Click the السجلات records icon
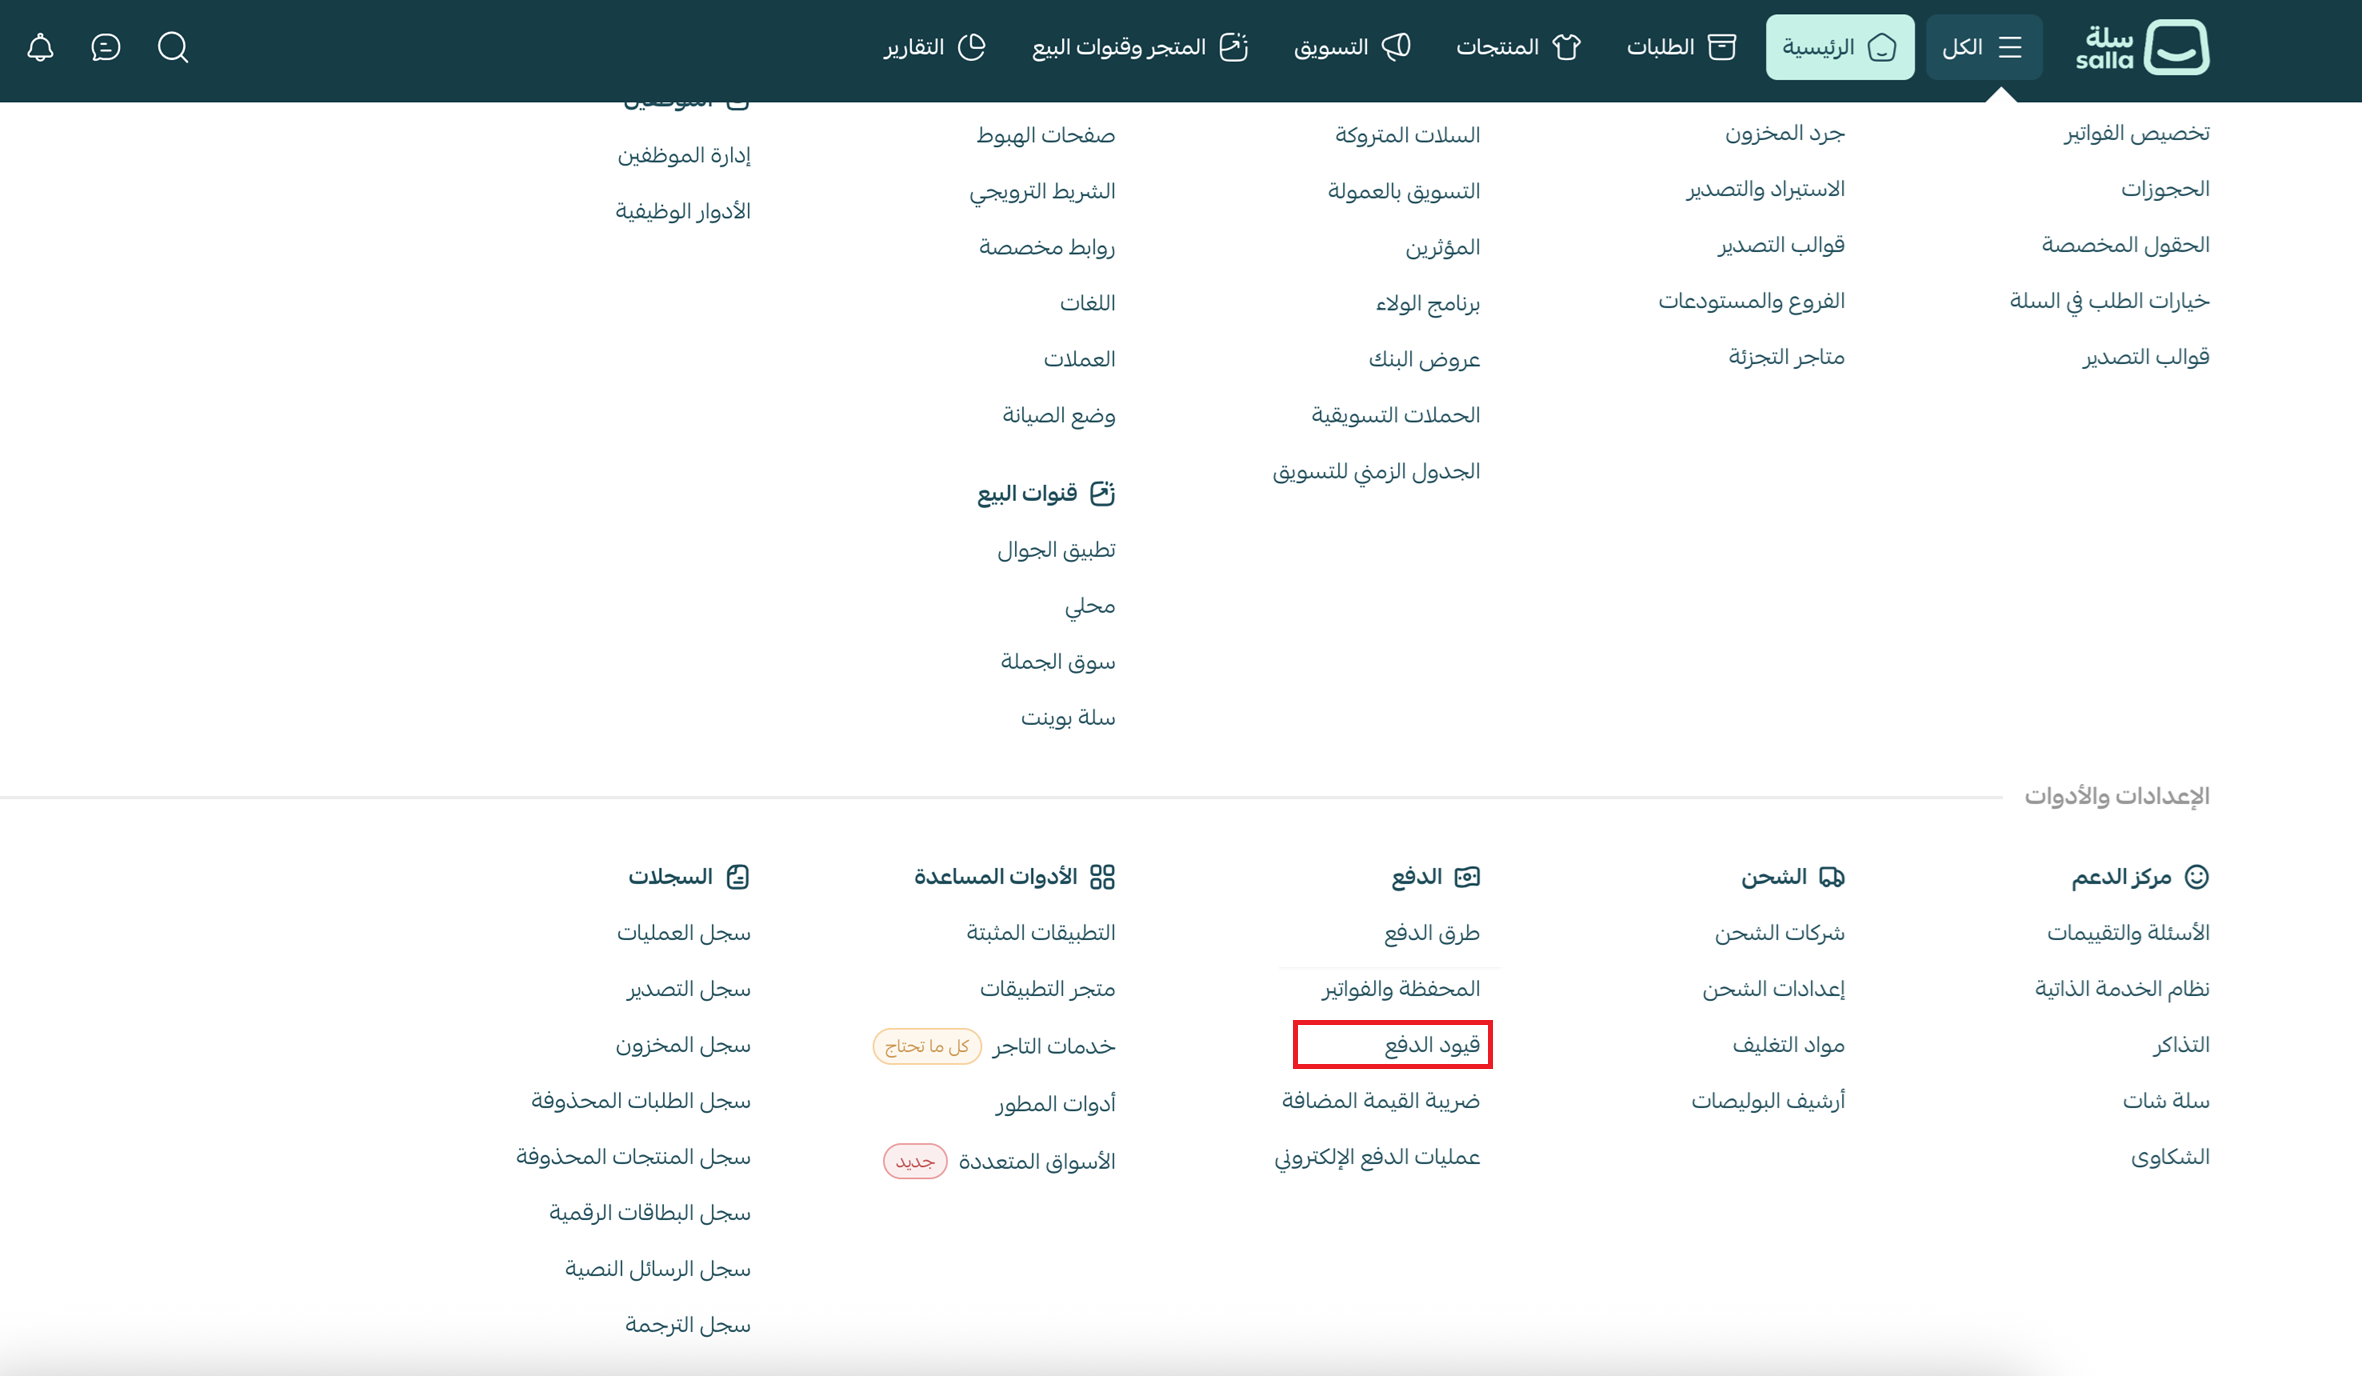Screen dimensions: 2362x1376 737,875
